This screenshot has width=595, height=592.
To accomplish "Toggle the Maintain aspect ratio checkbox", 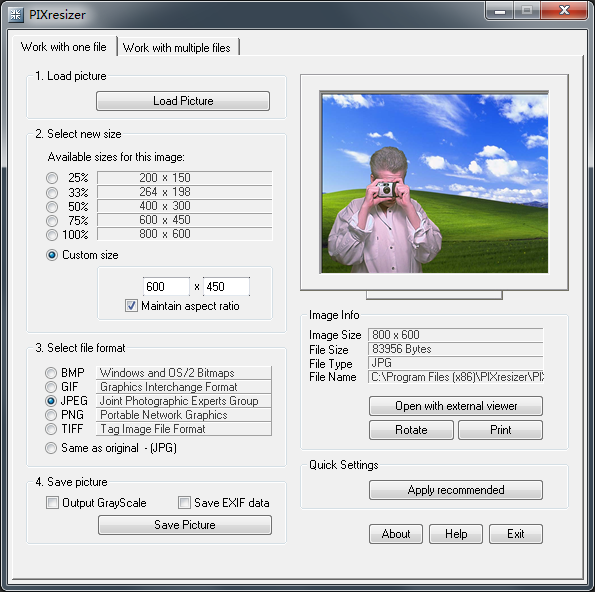I will [x=131, y=305].
